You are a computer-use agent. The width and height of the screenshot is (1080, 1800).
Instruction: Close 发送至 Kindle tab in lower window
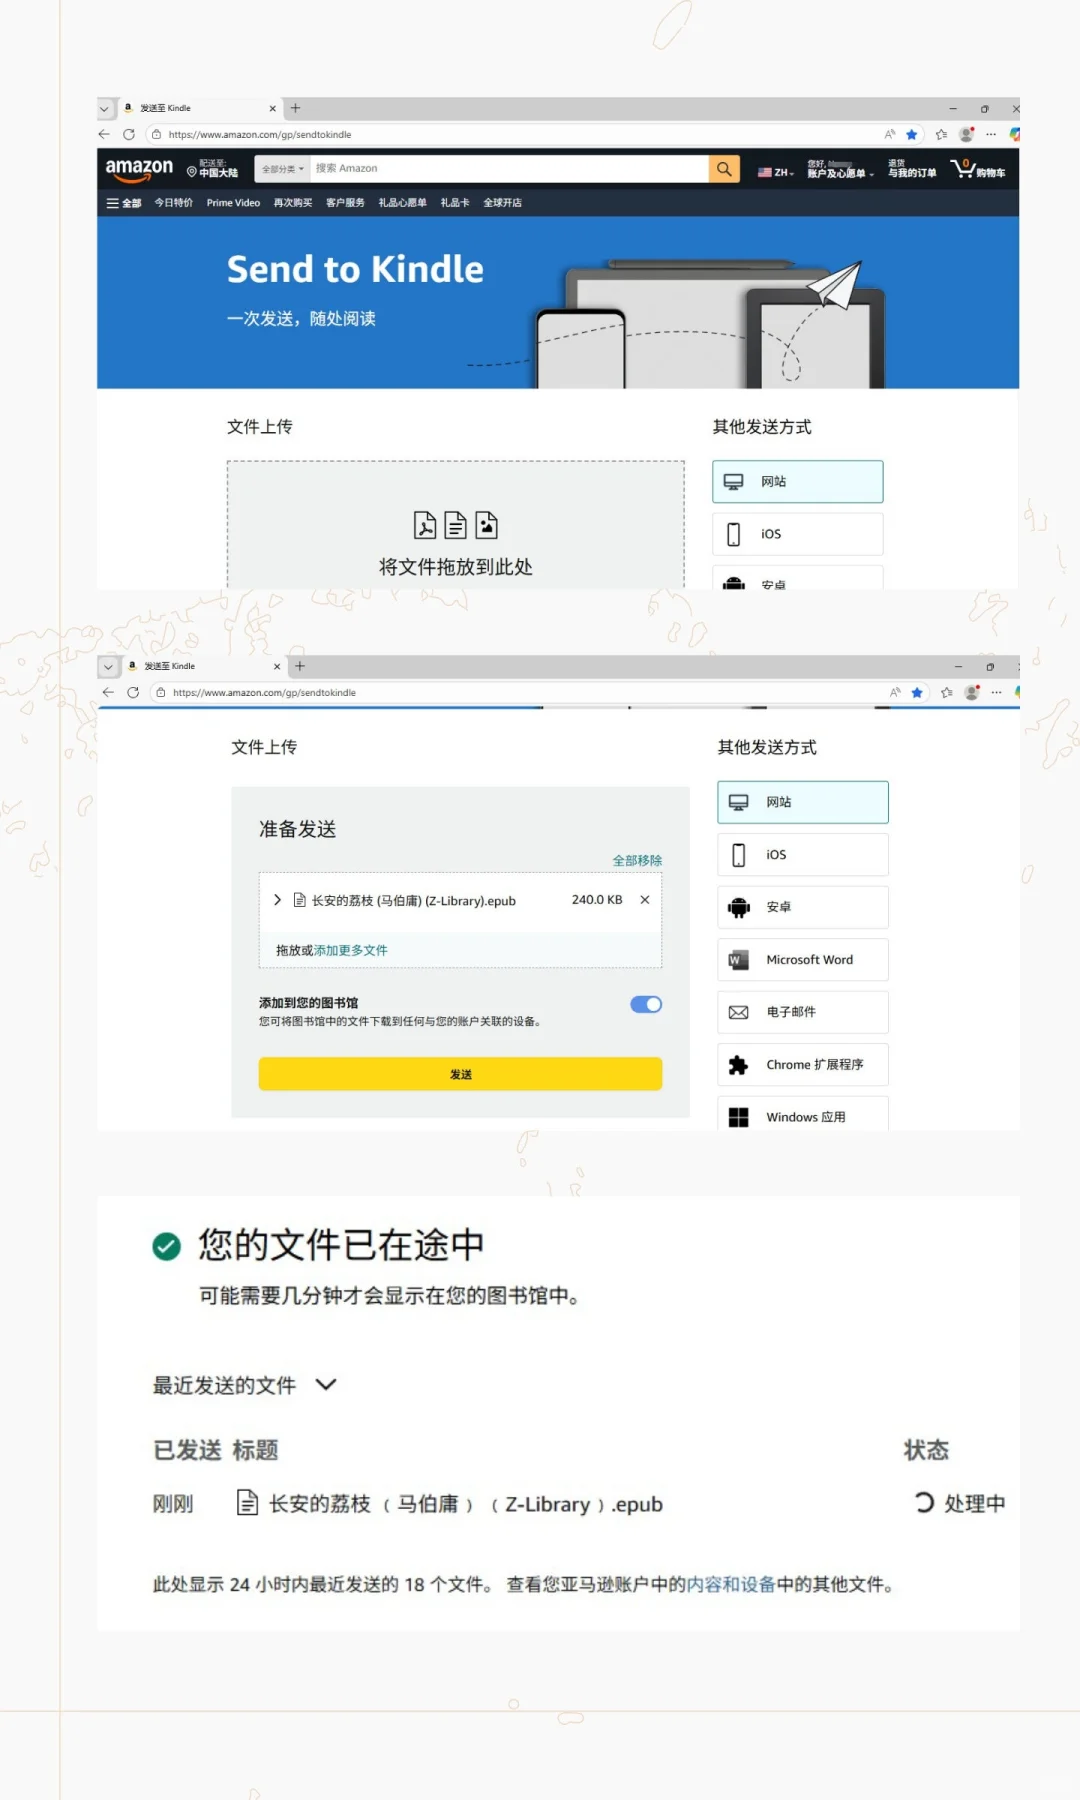click(x=277, y=666)
